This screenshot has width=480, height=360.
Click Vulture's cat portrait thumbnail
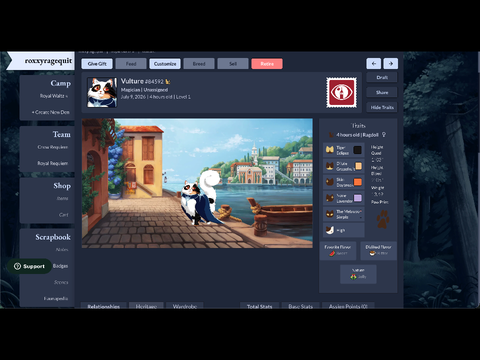pos(102,92)
